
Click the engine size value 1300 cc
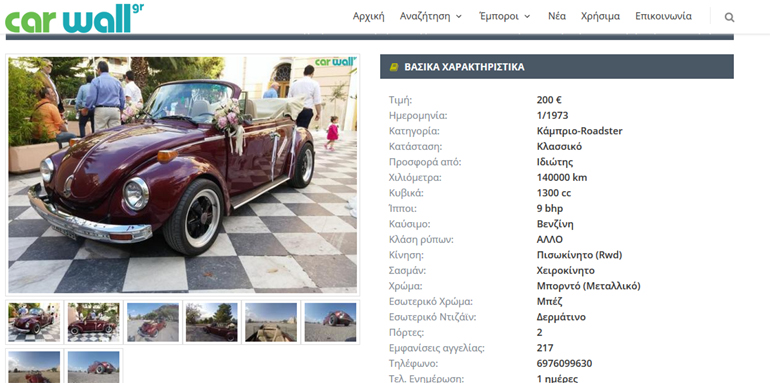tap(554, 193)
